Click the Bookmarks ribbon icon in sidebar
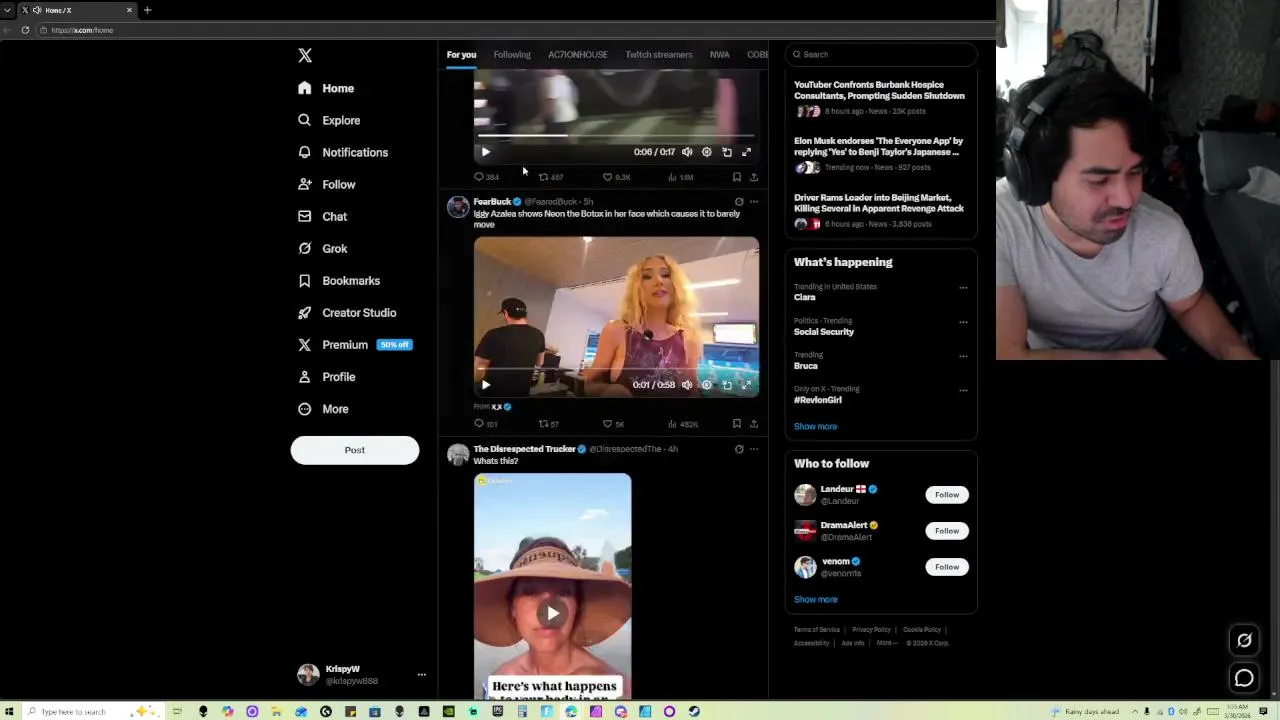This screenshot has width=1280, height=720. tap(305, 281)
